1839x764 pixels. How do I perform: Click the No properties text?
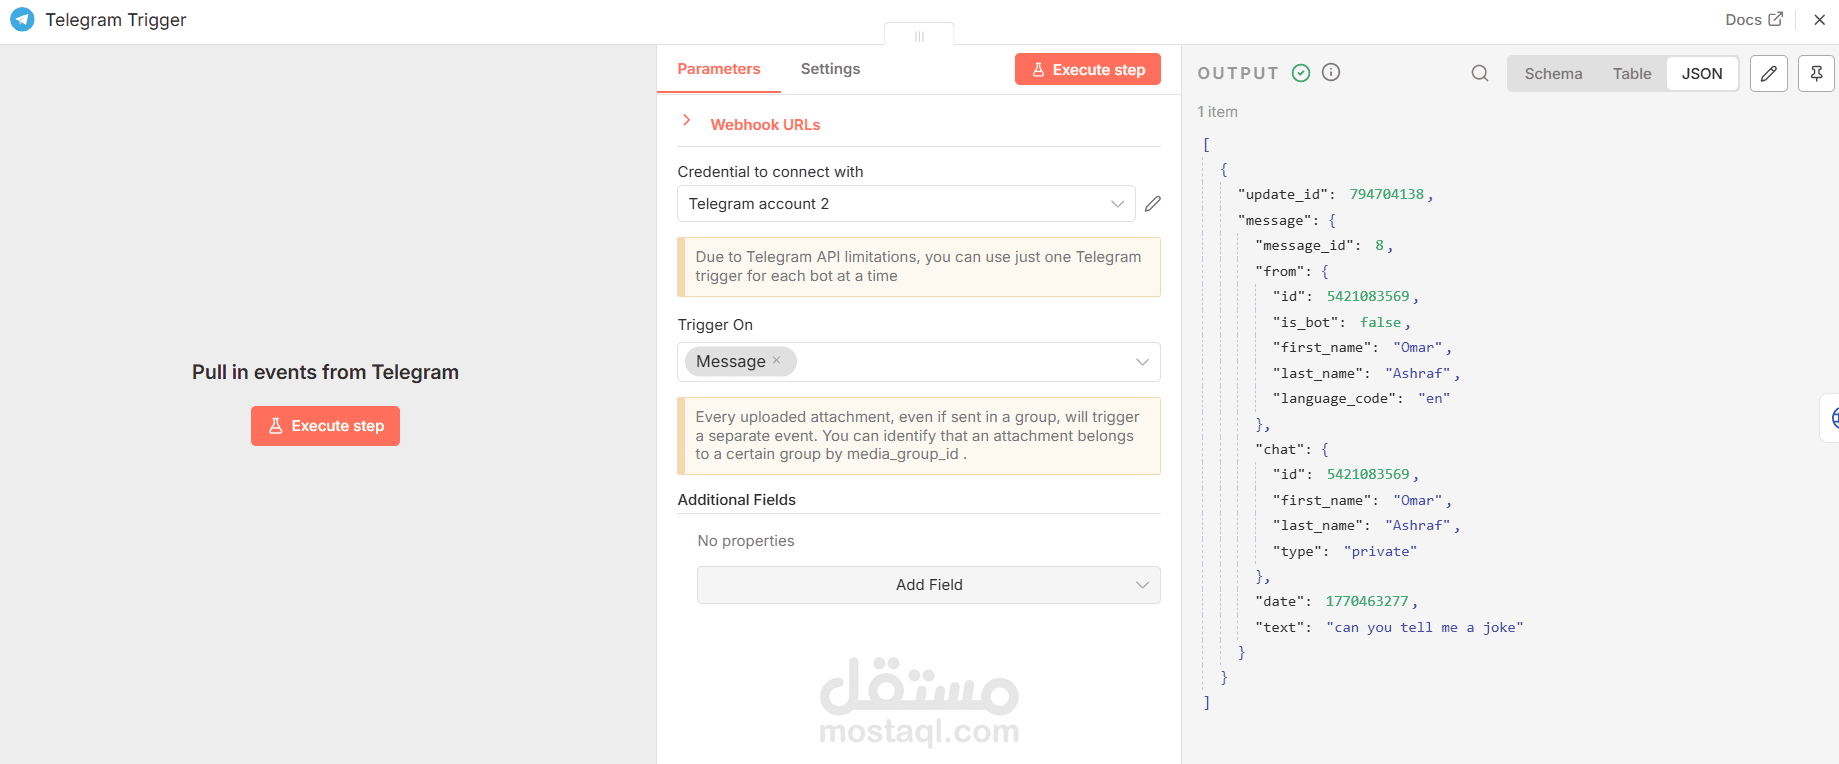click(746, 541)
